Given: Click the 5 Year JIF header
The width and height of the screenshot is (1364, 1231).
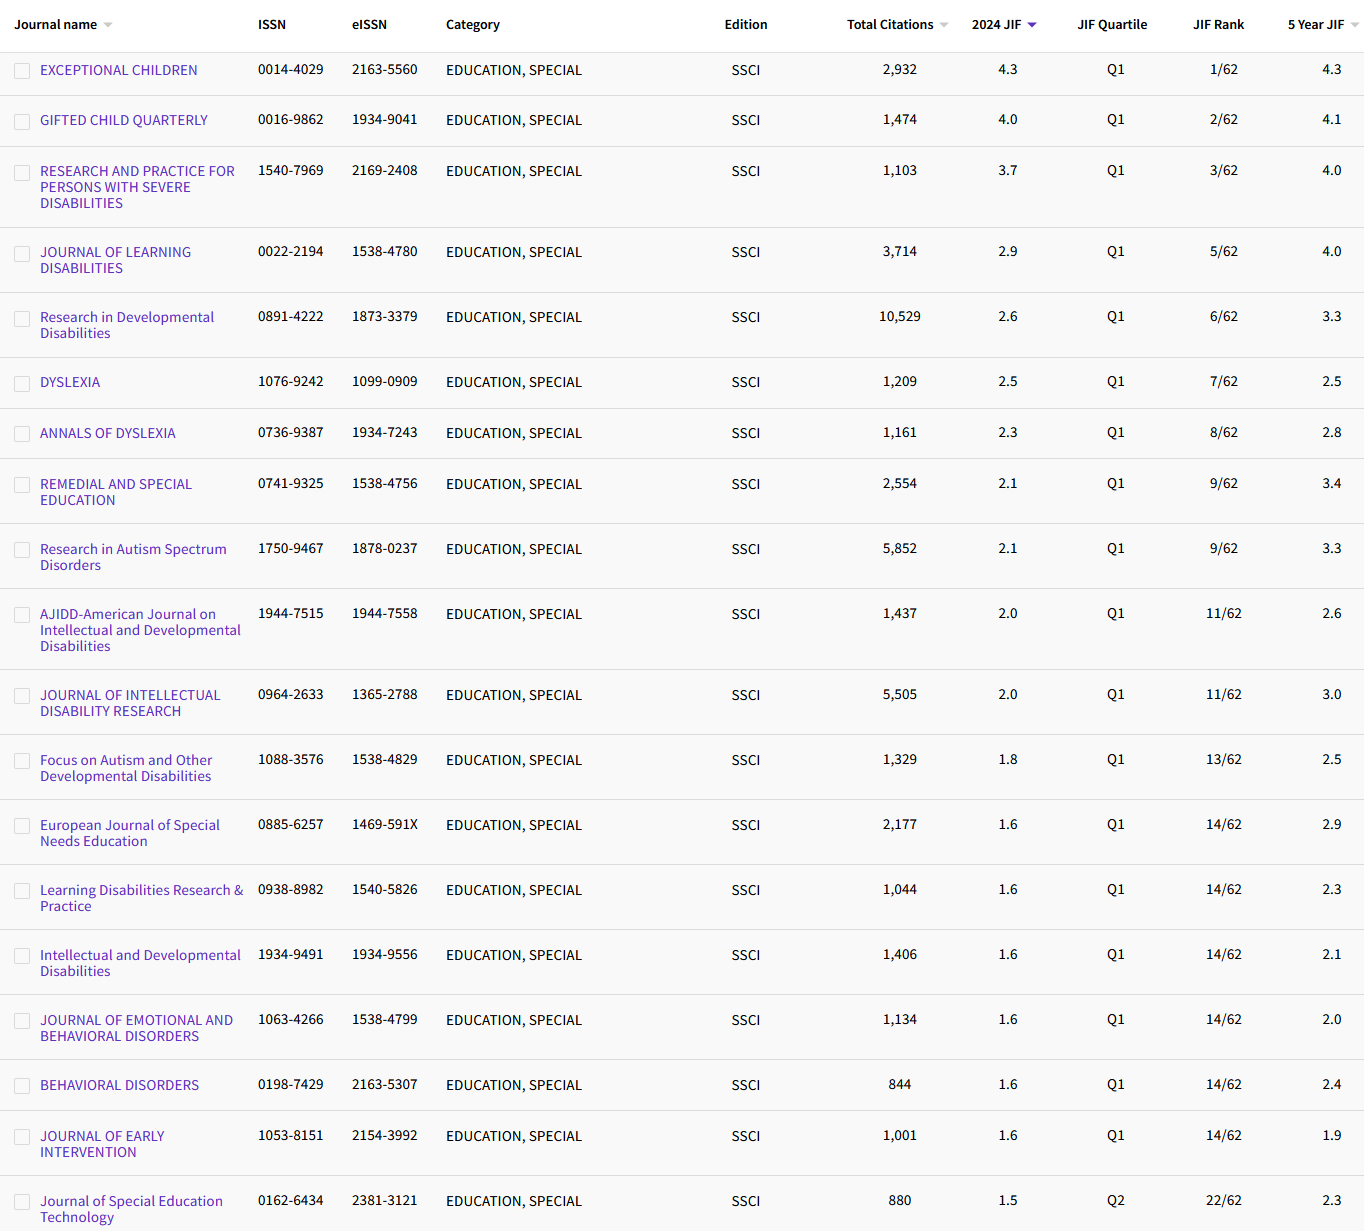Looking at the screenshot, I should (1316, 25).
